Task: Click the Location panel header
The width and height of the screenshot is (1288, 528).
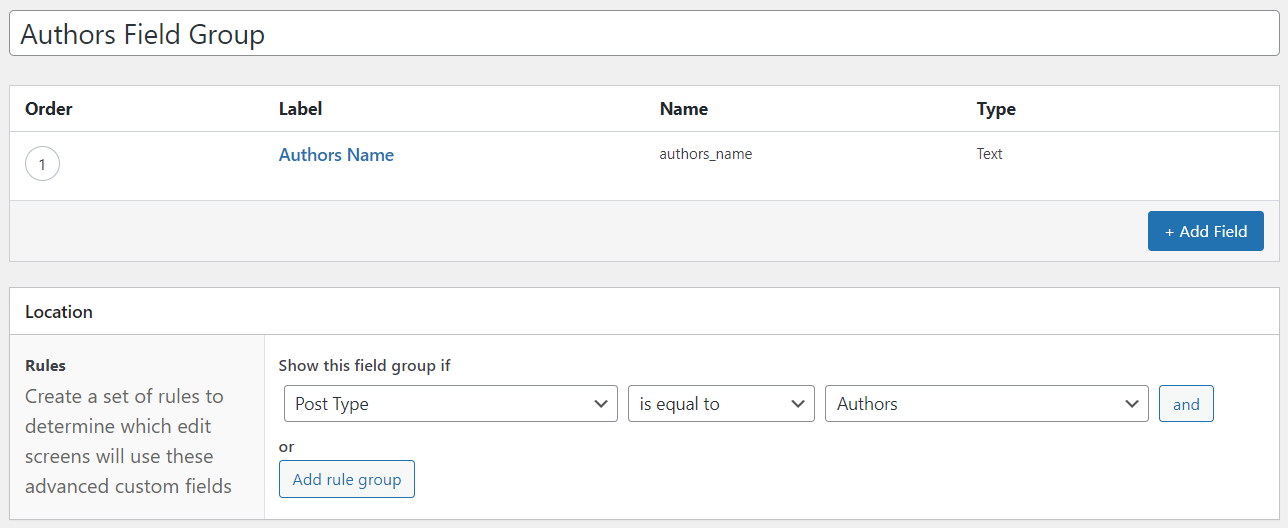Action: tap(59, 312)
